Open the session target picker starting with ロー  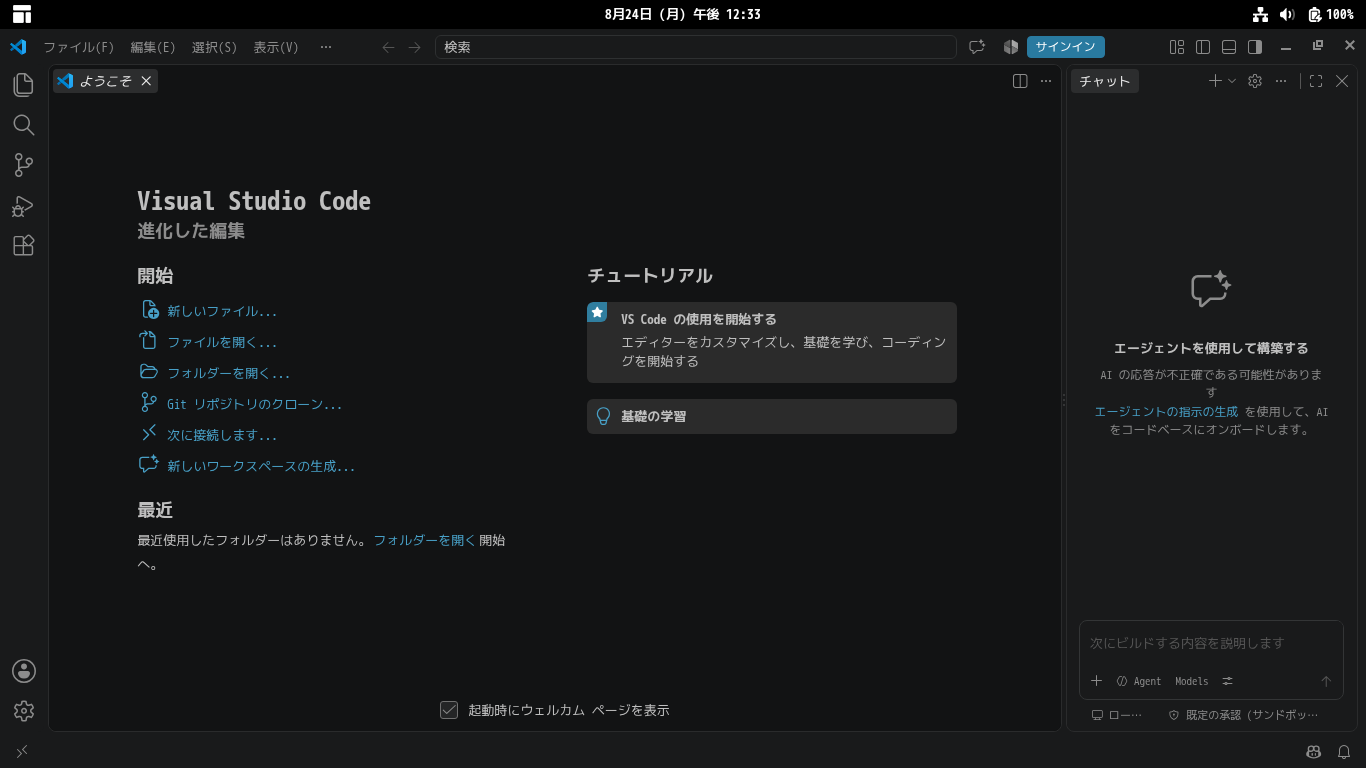tap(1116, 715)
